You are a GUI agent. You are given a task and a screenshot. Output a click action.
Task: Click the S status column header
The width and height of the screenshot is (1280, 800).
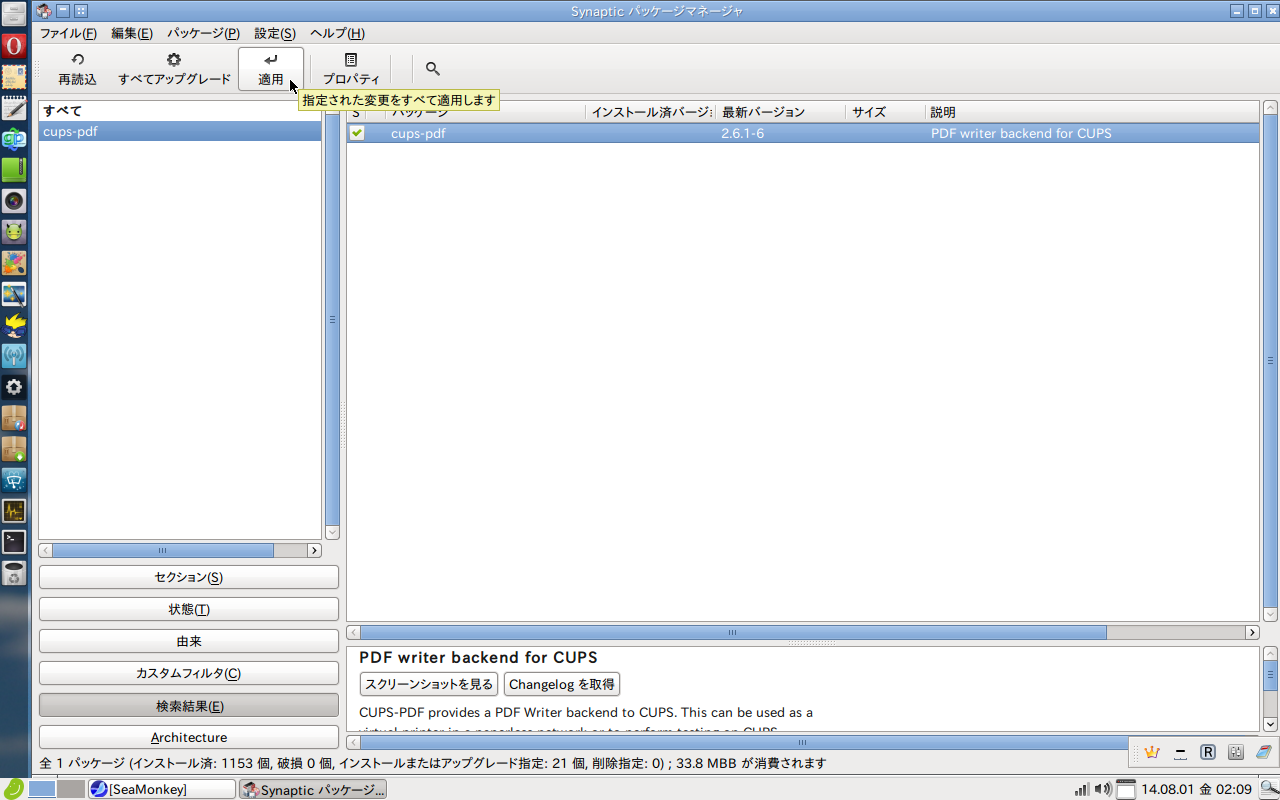coord(356,112)
